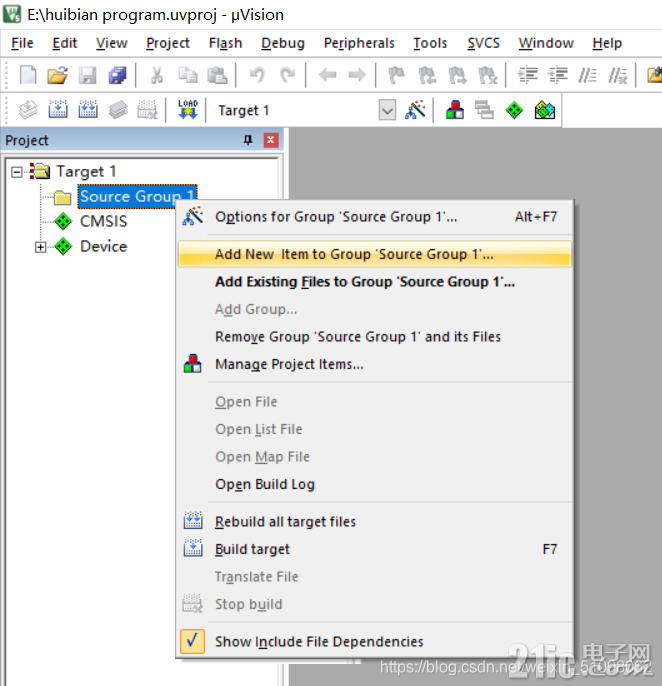662x686 pixels.
Task: Open the Help menu
Action: click(607, 43)
